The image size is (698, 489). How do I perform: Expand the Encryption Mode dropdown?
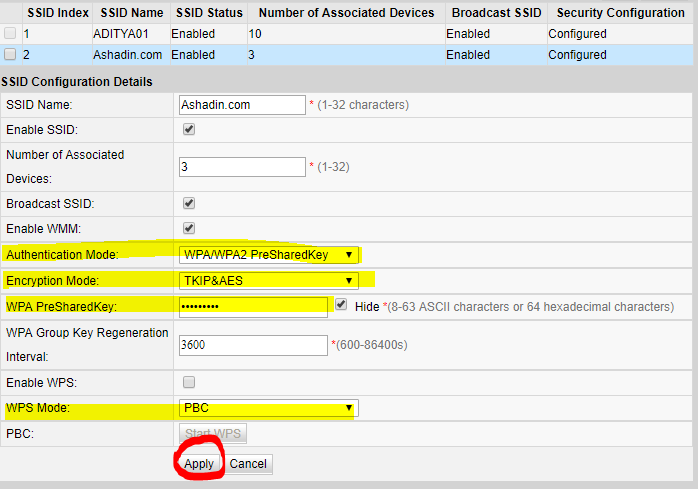(x=267, y=280)
